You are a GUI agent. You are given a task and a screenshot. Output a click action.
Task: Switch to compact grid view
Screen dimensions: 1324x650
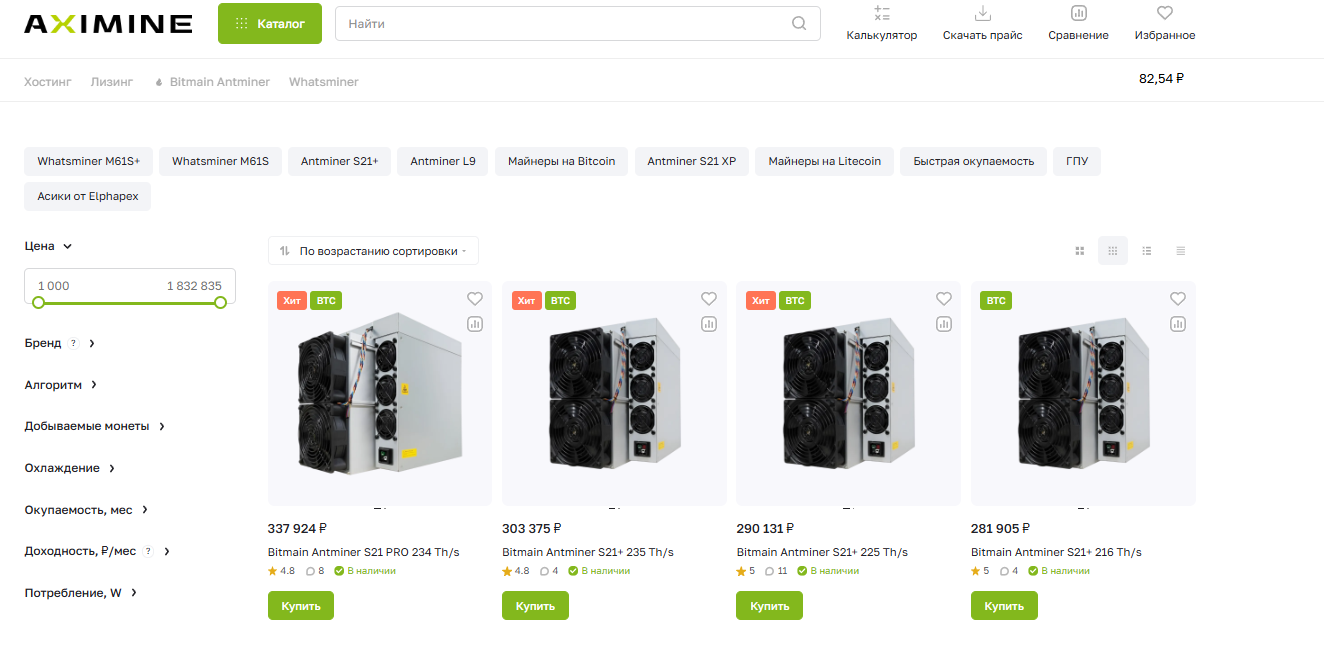1113,251
